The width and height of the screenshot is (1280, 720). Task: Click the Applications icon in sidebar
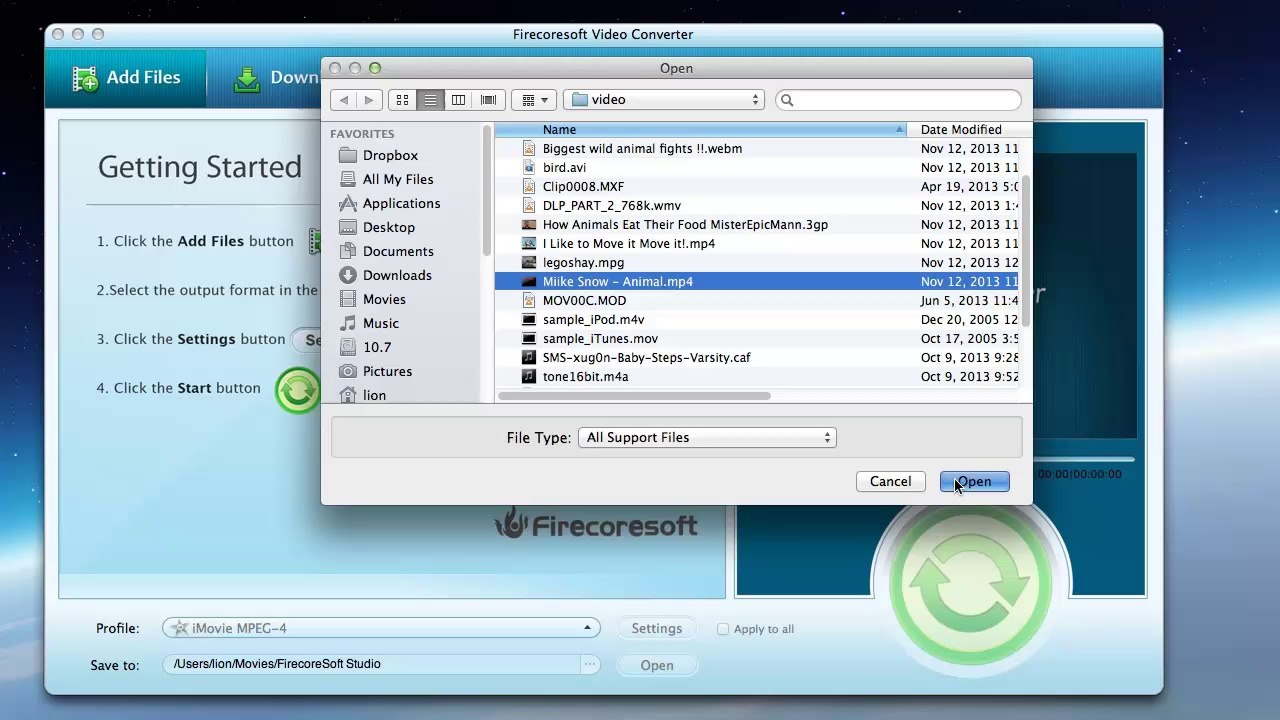(x=348, y=203)
